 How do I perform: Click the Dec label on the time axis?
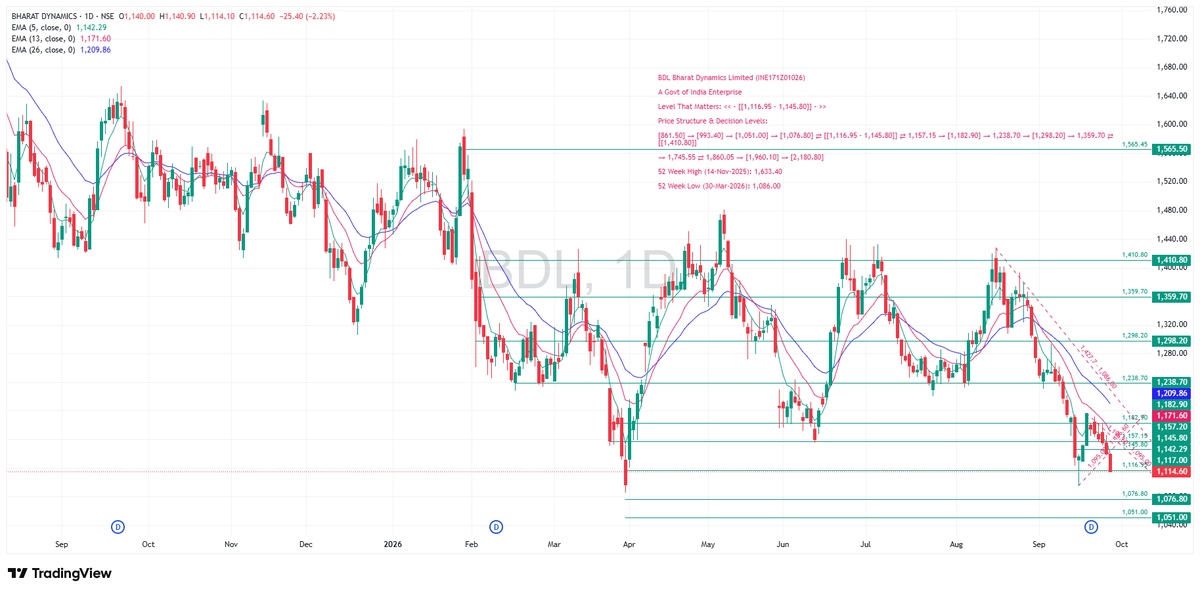pos(306,545)
